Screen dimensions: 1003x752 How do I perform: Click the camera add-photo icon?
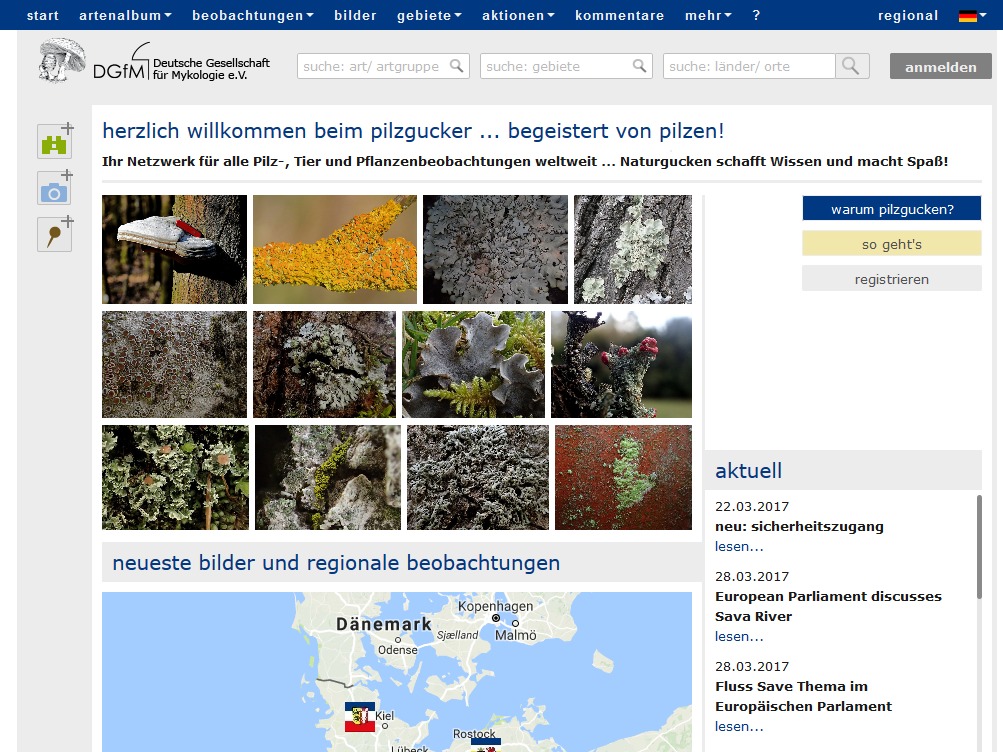[x=54, y=190]
